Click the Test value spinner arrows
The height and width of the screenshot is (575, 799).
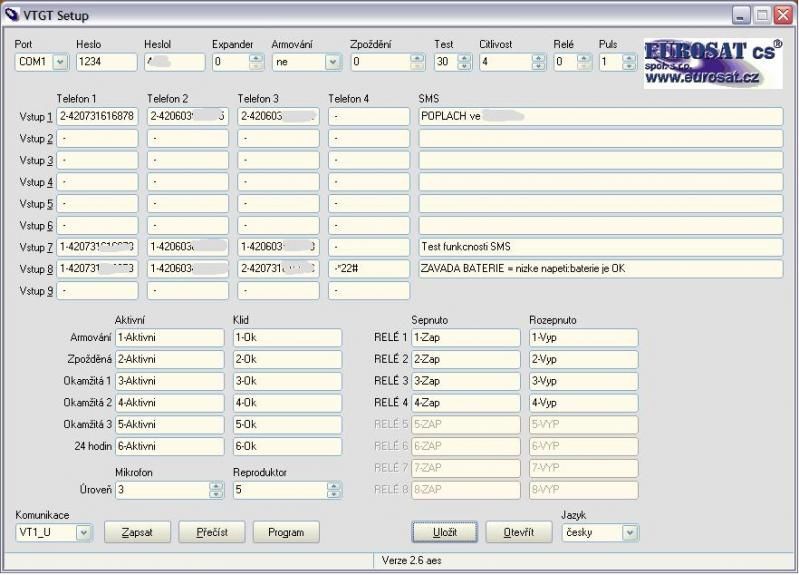point(463,62)
